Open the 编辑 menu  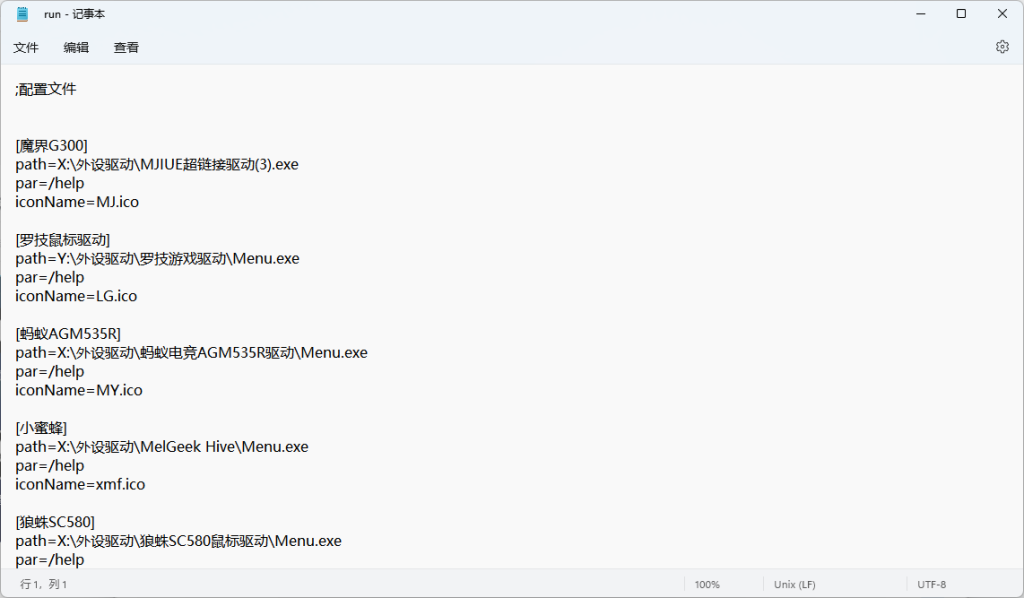coord(76,48)
